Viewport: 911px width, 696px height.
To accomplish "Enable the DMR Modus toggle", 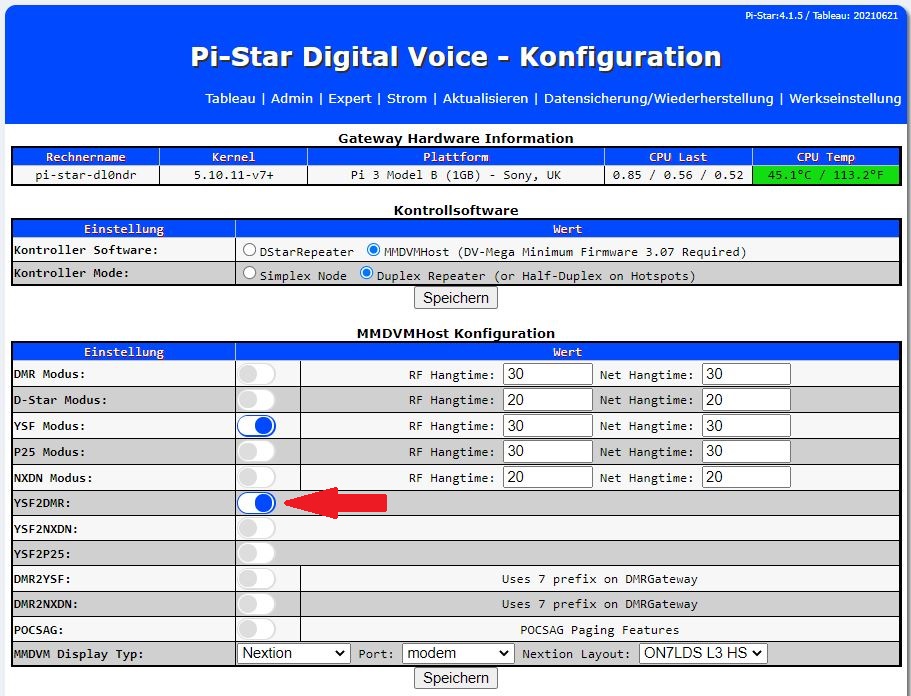I will tap(256, 374).
